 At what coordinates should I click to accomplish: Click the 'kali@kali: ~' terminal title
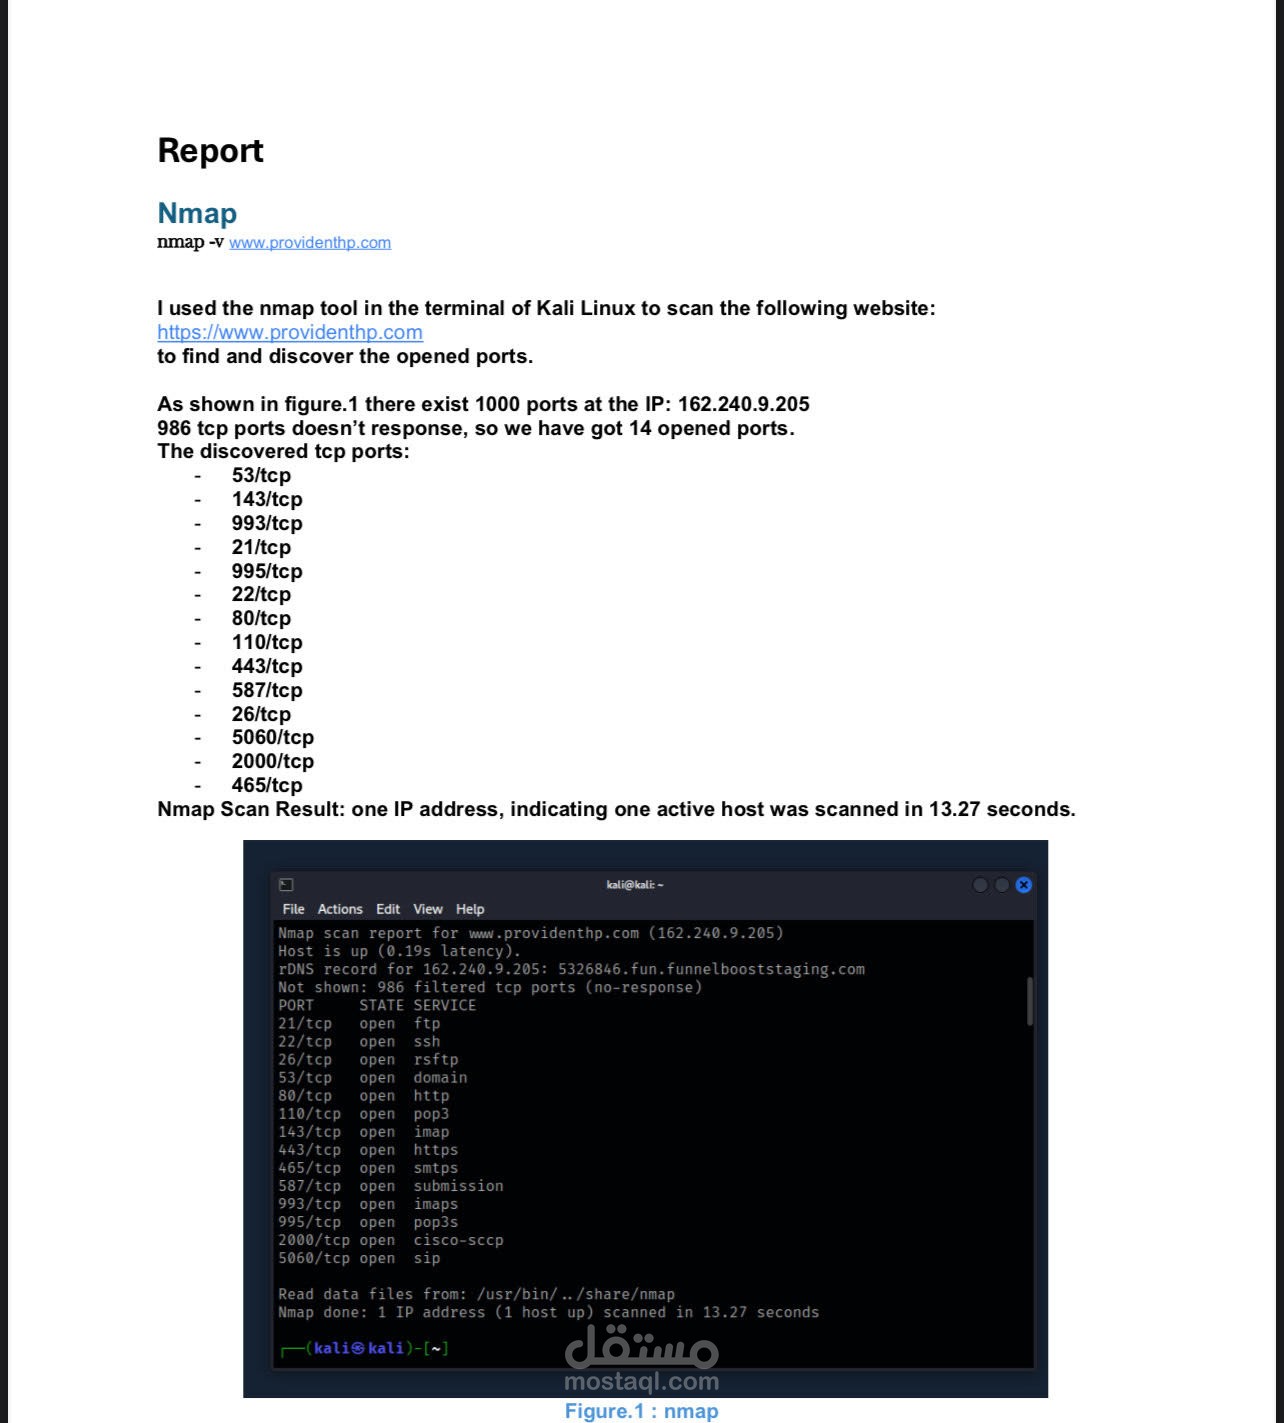pyautogui.click(x=635, y=884)
